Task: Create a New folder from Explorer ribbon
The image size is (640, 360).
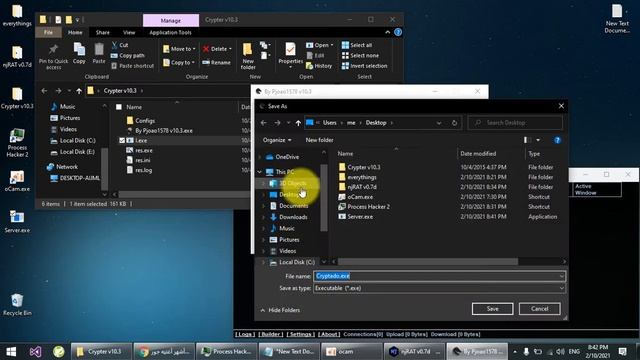Action: coord(248,56)
